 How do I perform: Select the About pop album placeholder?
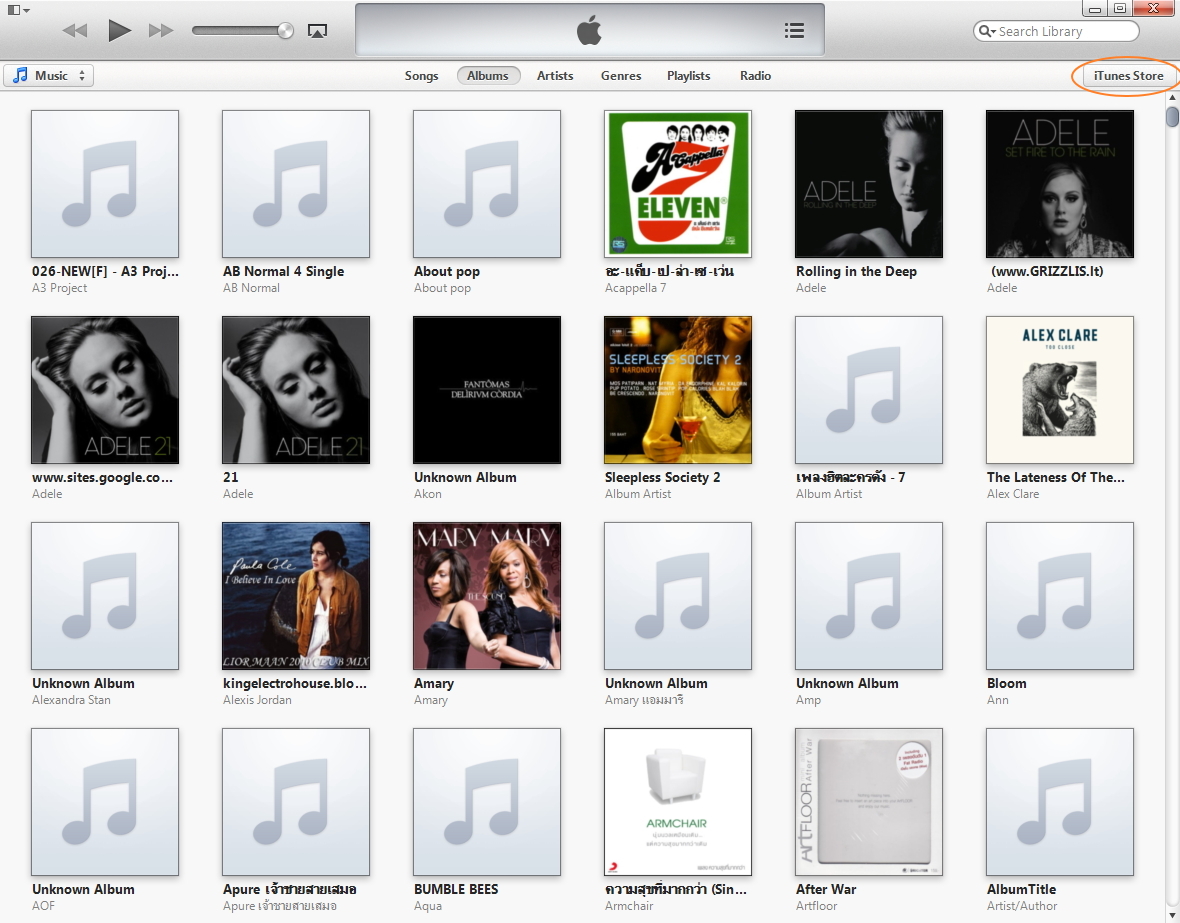click(487, 184)
